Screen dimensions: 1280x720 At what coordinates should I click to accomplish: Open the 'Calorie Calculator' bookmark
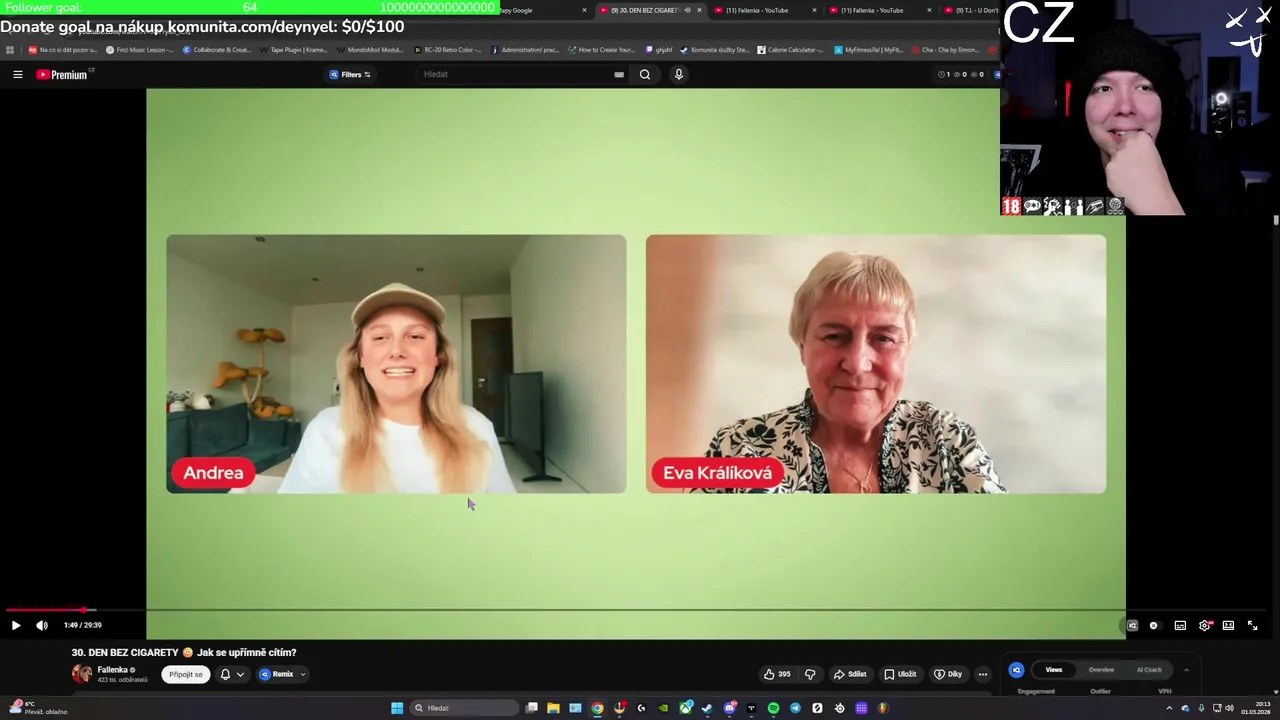[x=790, y=49]
